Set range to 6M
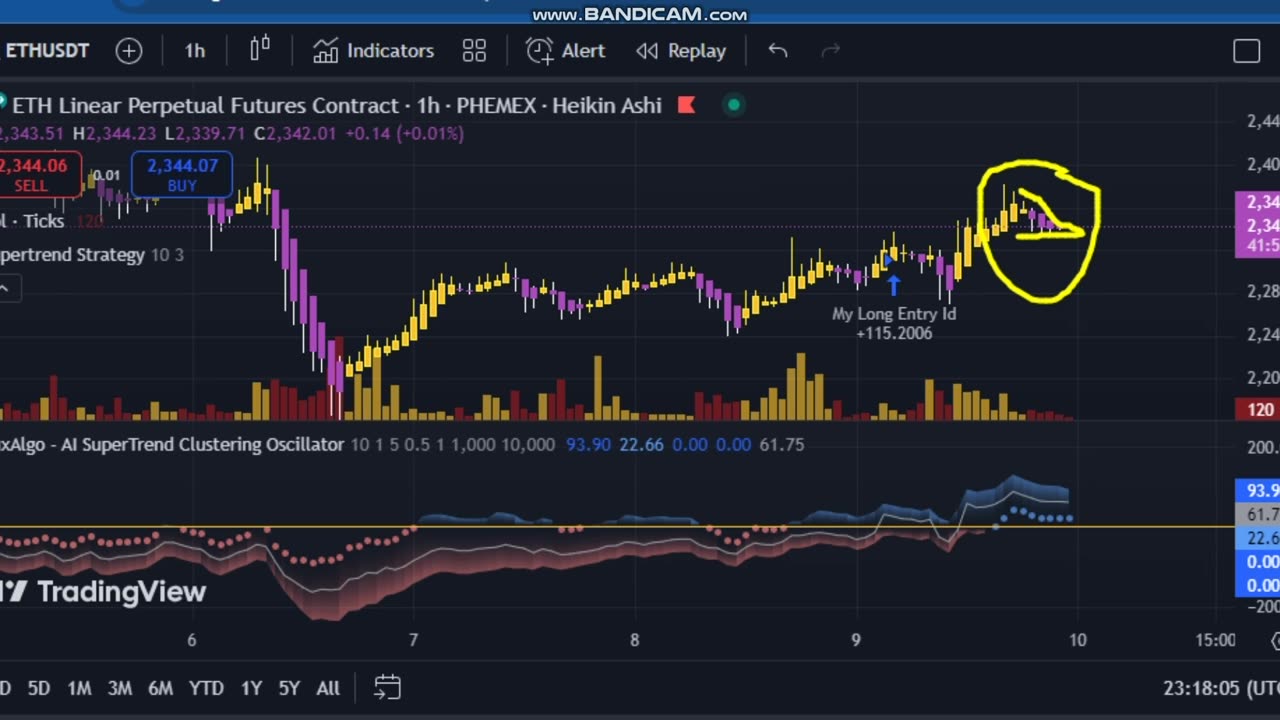 (x=160, y=688)
